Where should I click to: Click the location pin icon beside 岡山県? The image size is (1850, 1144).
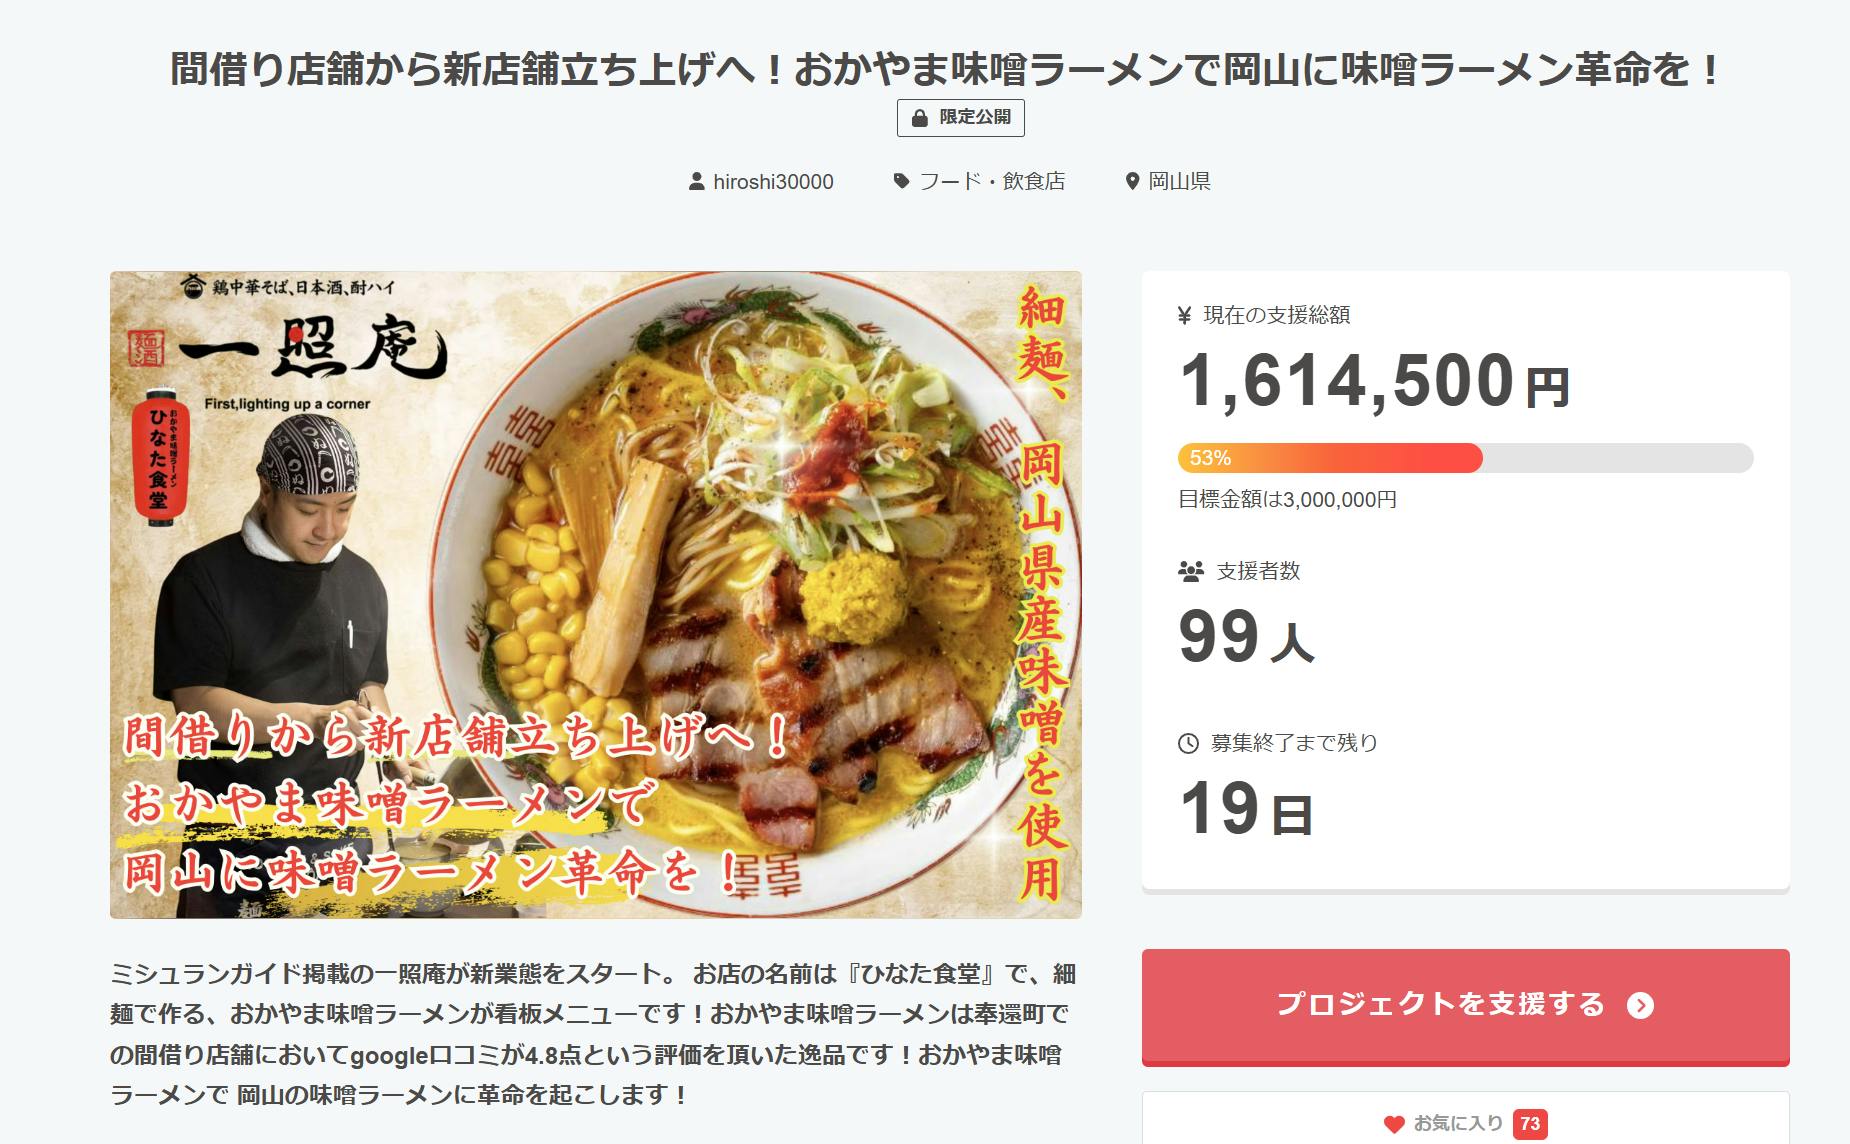(1132, 181)
